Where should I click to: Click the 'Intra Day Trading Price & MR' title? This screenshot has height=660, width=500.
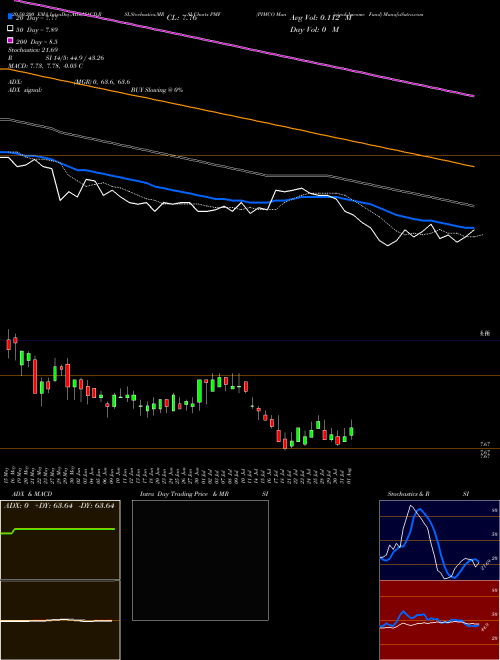(x=184, y=494)
